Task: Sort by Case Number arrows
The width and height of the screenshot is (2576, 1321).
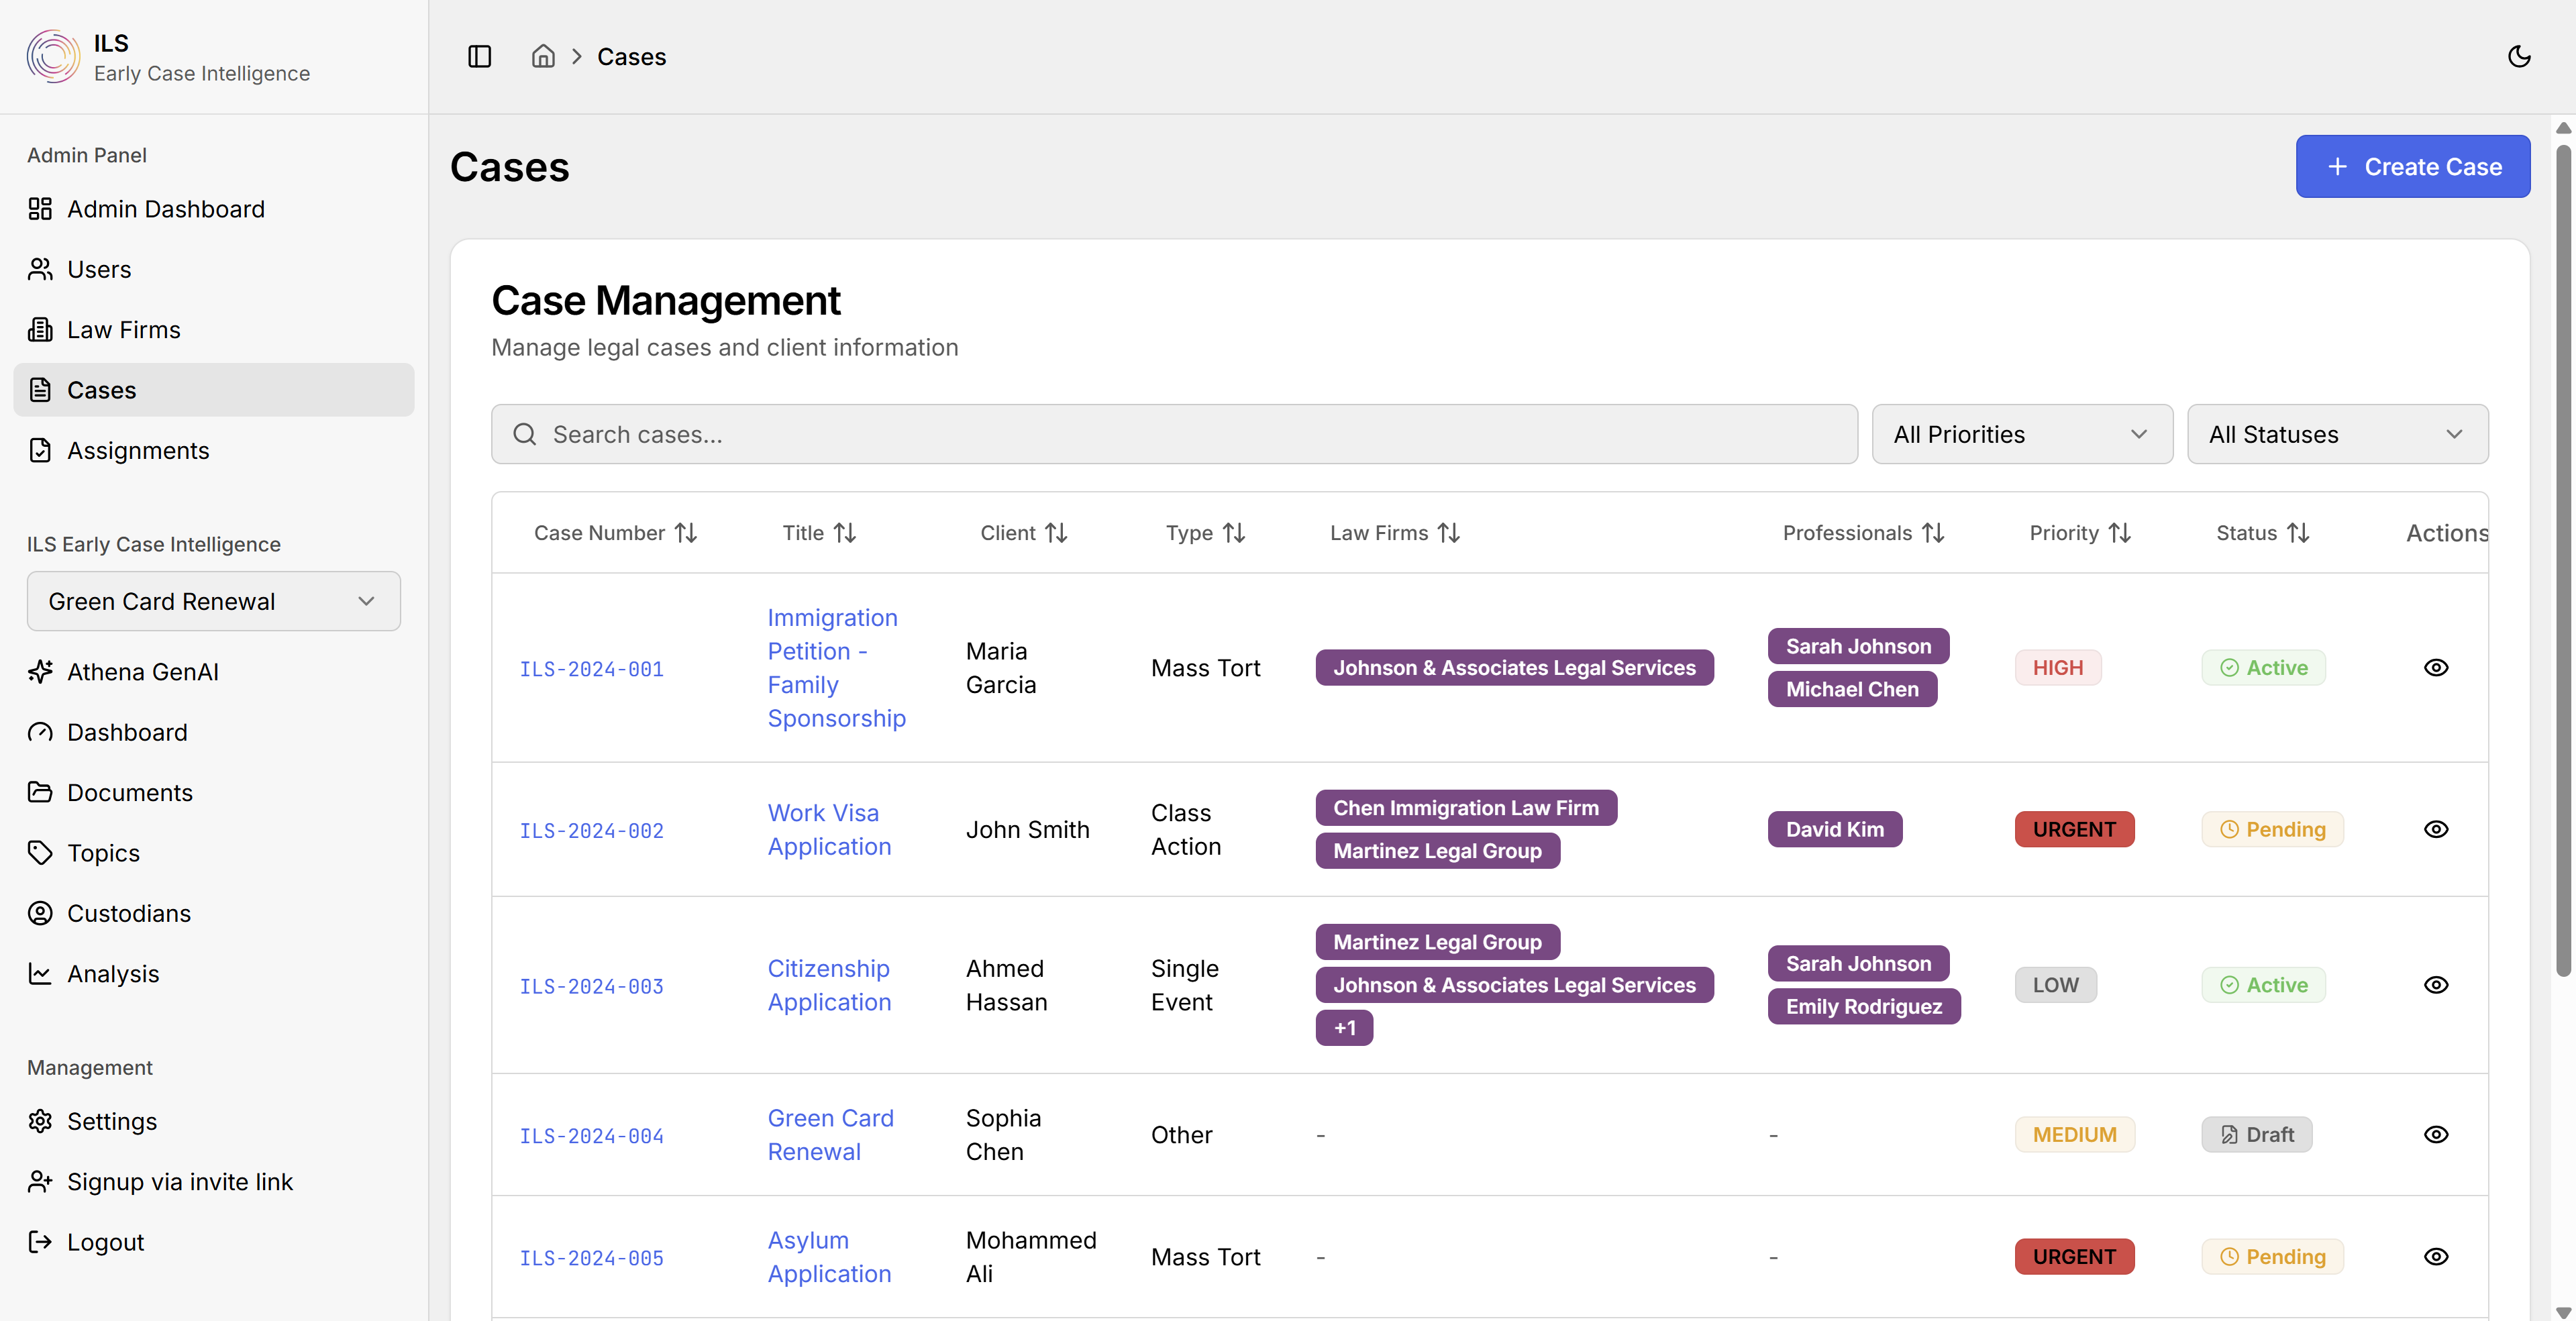Action: [686, 533]
